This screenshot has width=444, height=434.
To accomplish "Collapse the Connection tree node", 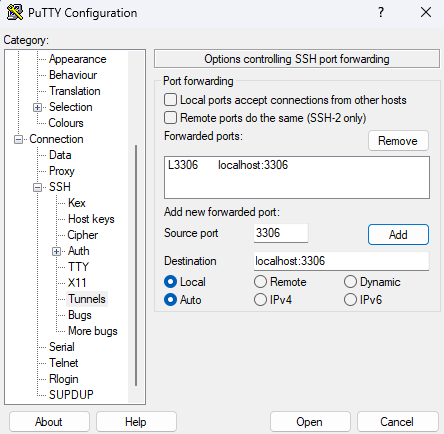I will click(18, 139).
